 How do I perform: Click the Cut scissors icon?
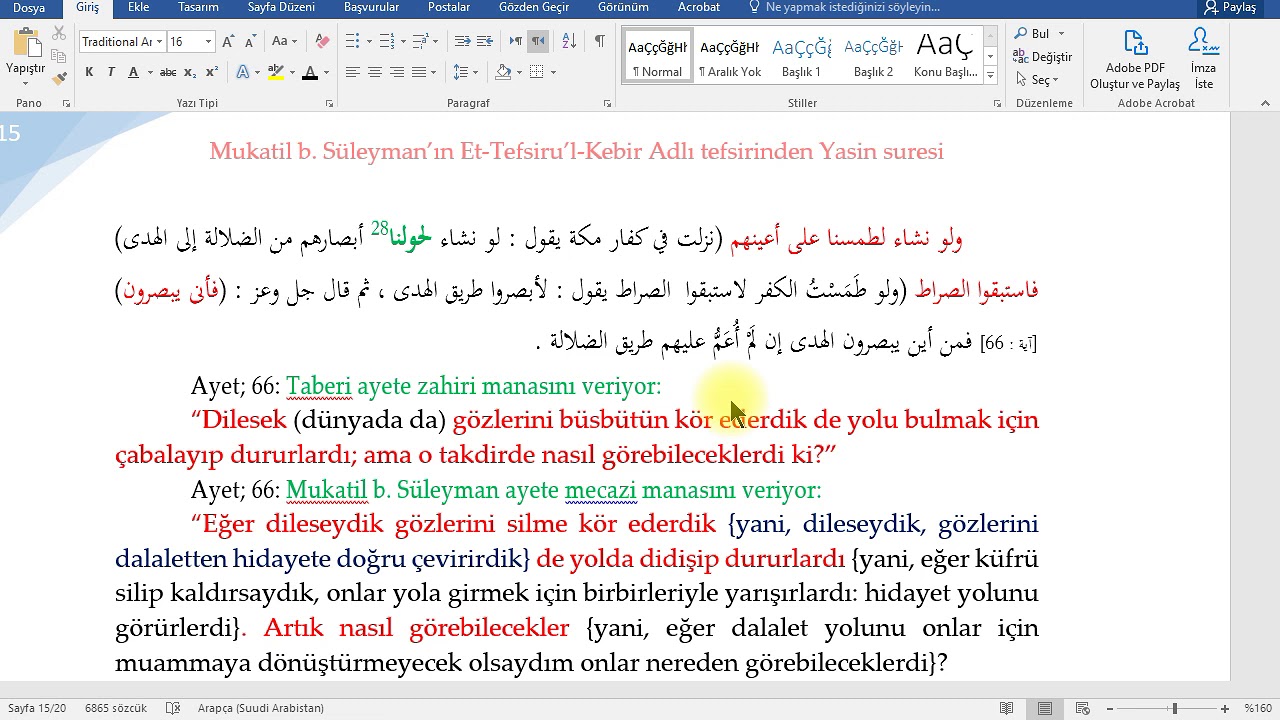pyautogui.click(x=60, y=33)
